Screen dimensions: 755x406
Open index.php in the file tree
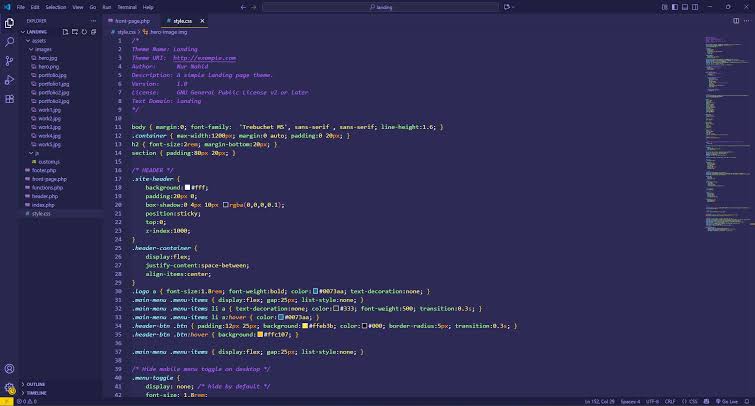(x=43, y=205)
